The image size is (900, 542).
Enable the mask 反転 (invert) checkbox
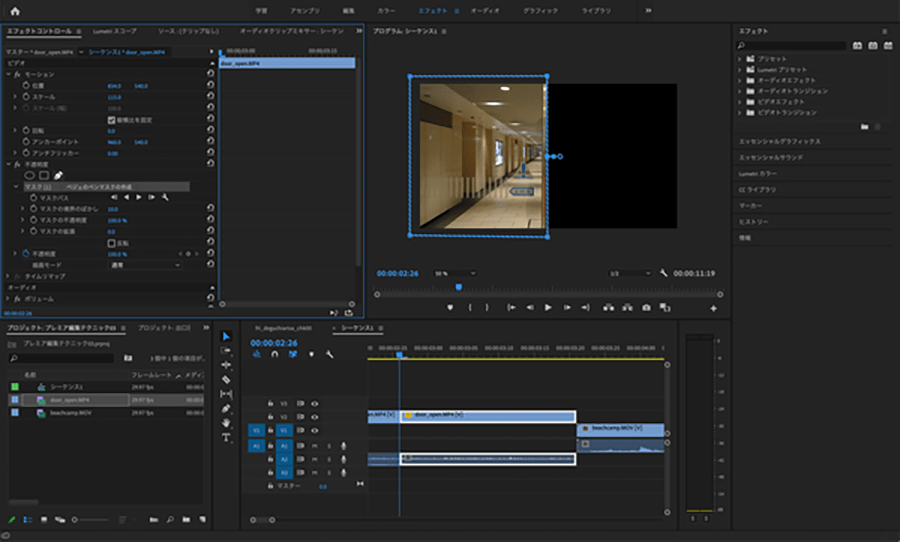(x=111, y=243)
